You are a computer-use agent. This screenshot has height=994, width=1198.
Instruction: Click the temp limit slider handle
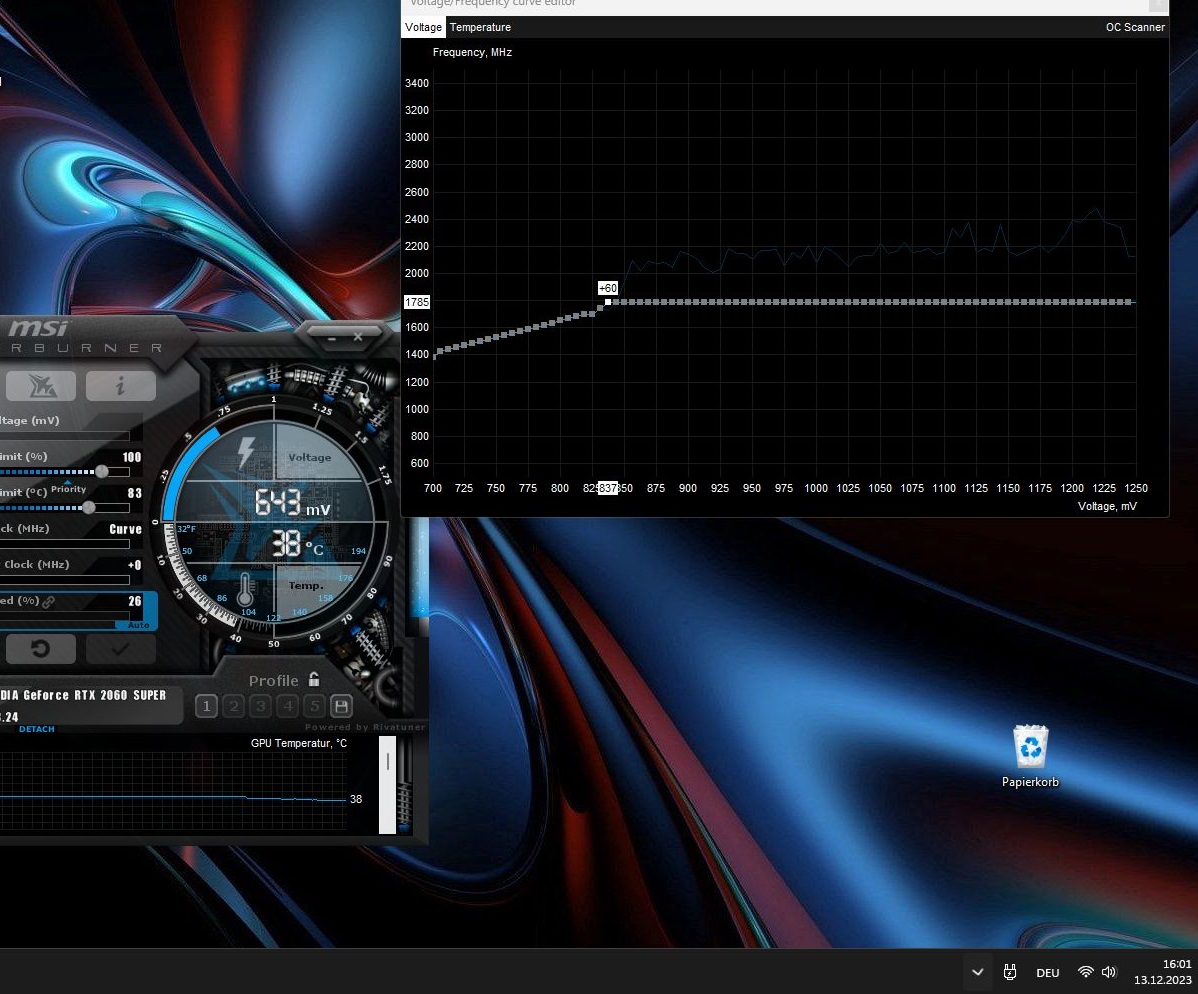coord(89,507)
